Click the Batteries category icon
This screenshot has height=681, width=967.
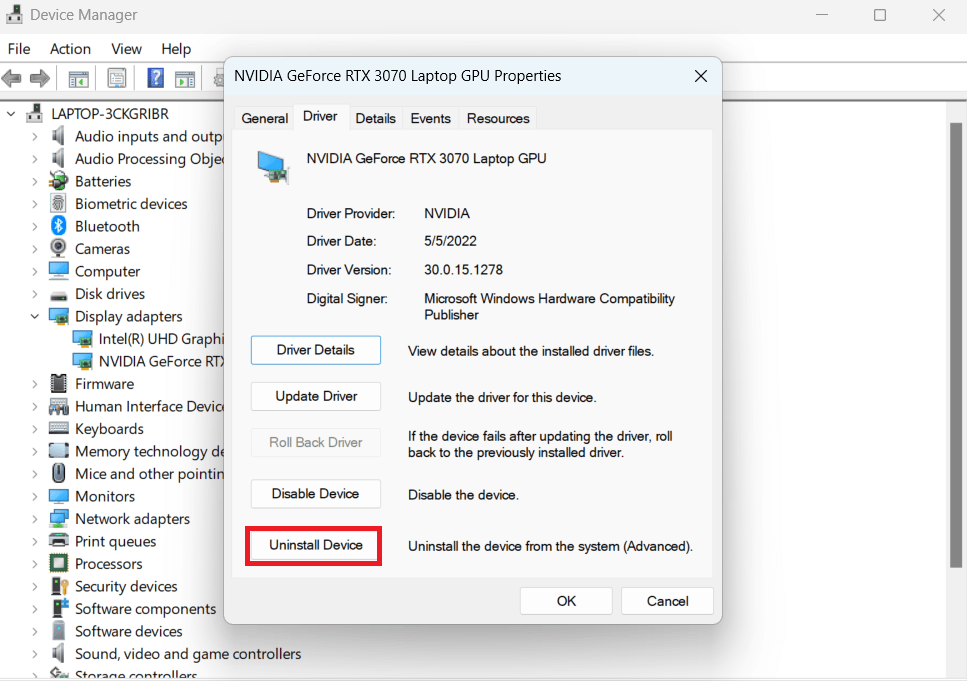point(59,181)
